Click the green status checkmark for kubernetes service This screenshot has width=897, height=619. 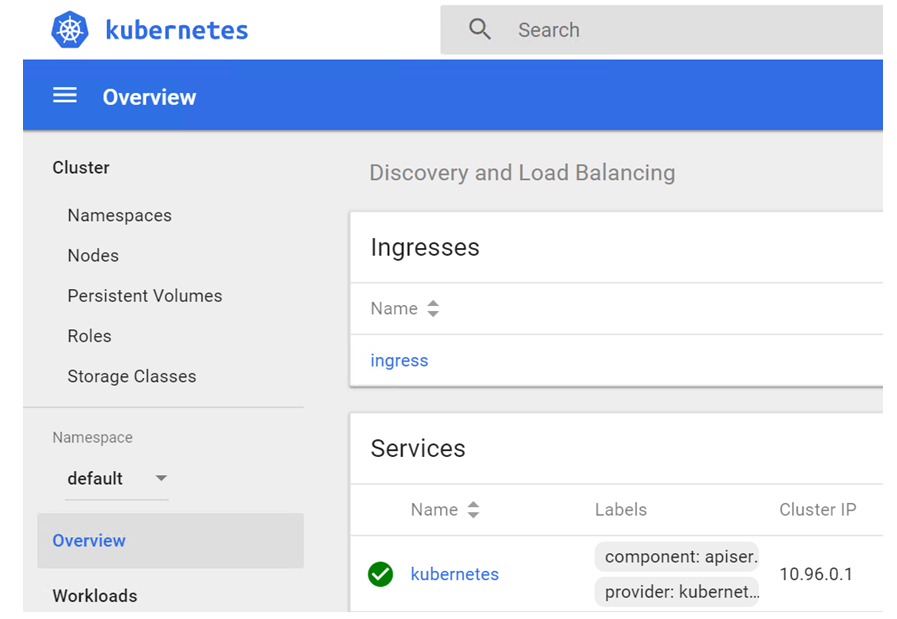point(380,574)
